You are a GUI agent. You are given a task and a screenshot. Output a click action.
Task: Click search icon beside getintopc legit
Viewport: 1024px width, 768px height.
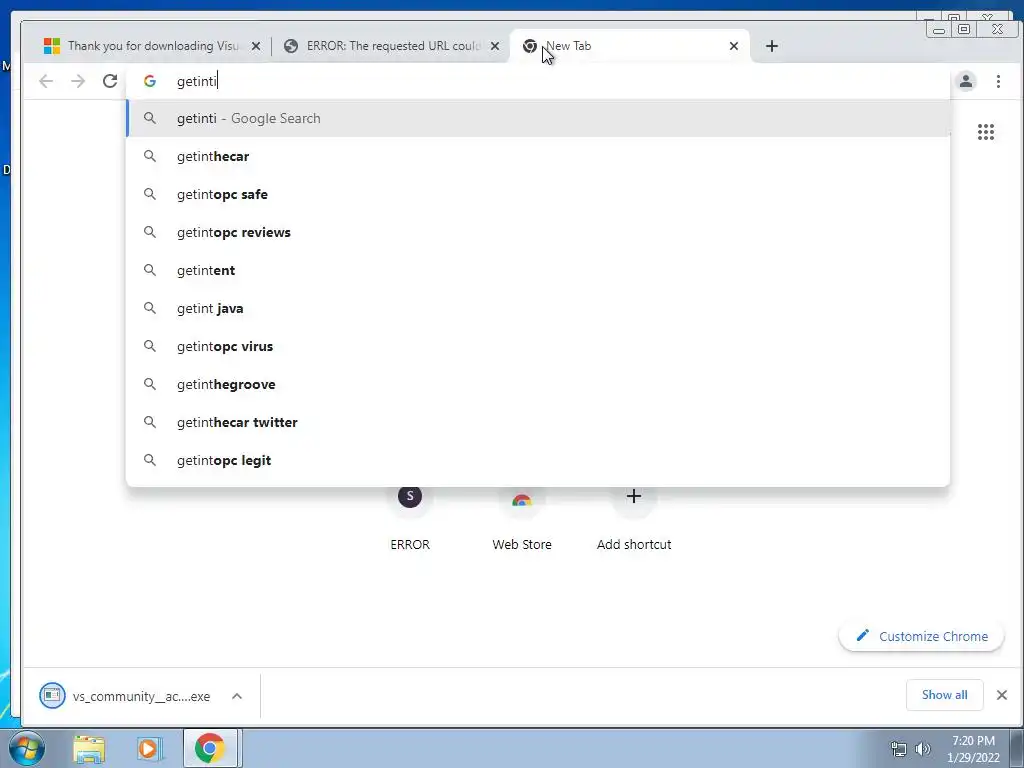[150, 460]
